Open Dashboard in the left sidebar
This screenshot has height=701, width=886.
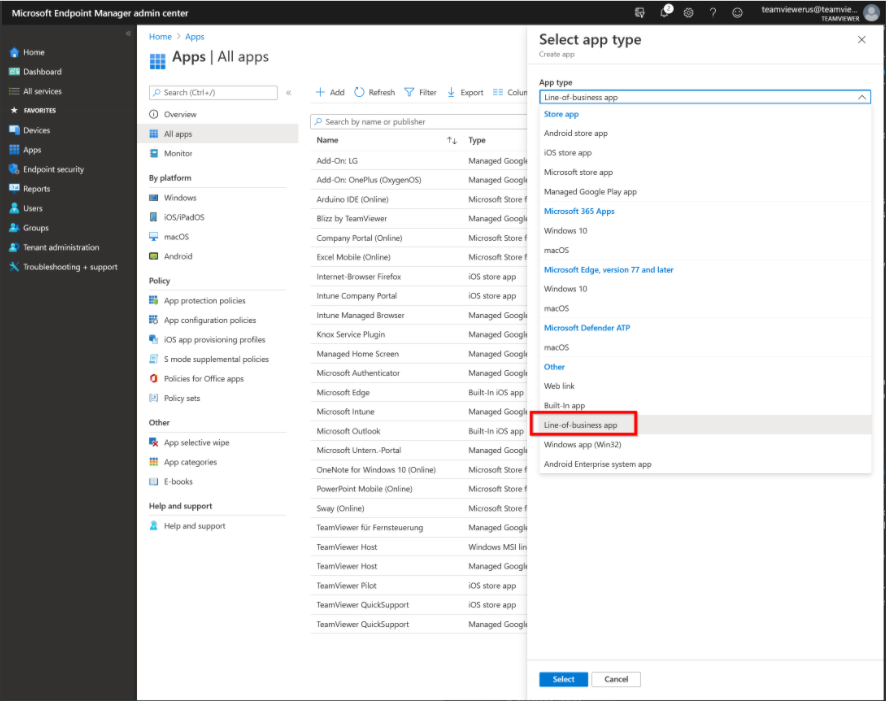pos(42,72)
